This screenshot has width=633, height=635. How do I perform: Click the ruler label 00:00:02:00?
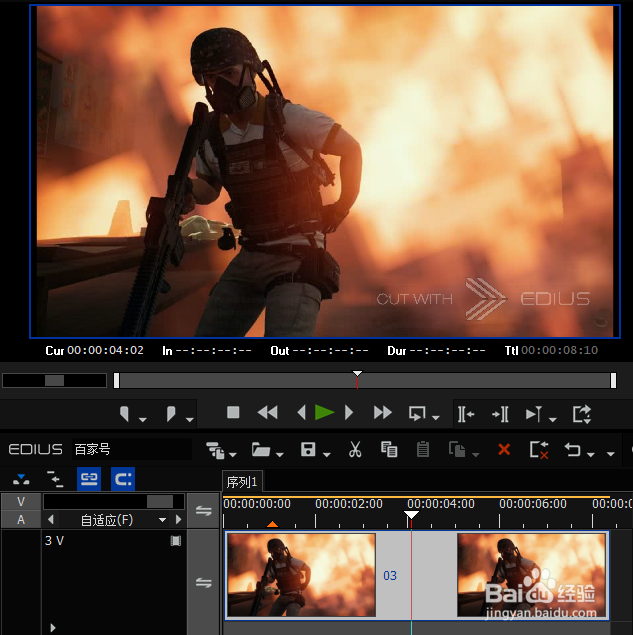pos(349,504)
